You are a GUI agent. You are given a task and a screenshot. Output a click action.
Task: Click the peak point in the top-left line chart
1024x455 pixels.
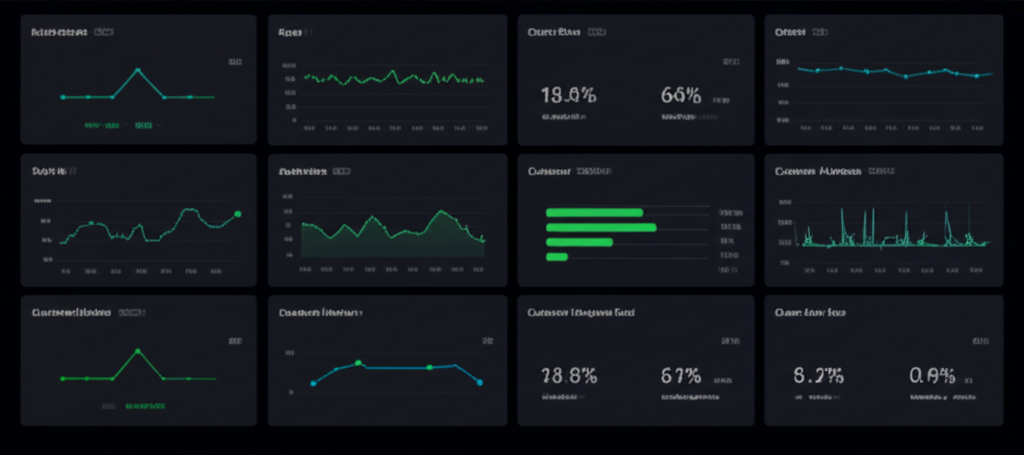(138, 70)
